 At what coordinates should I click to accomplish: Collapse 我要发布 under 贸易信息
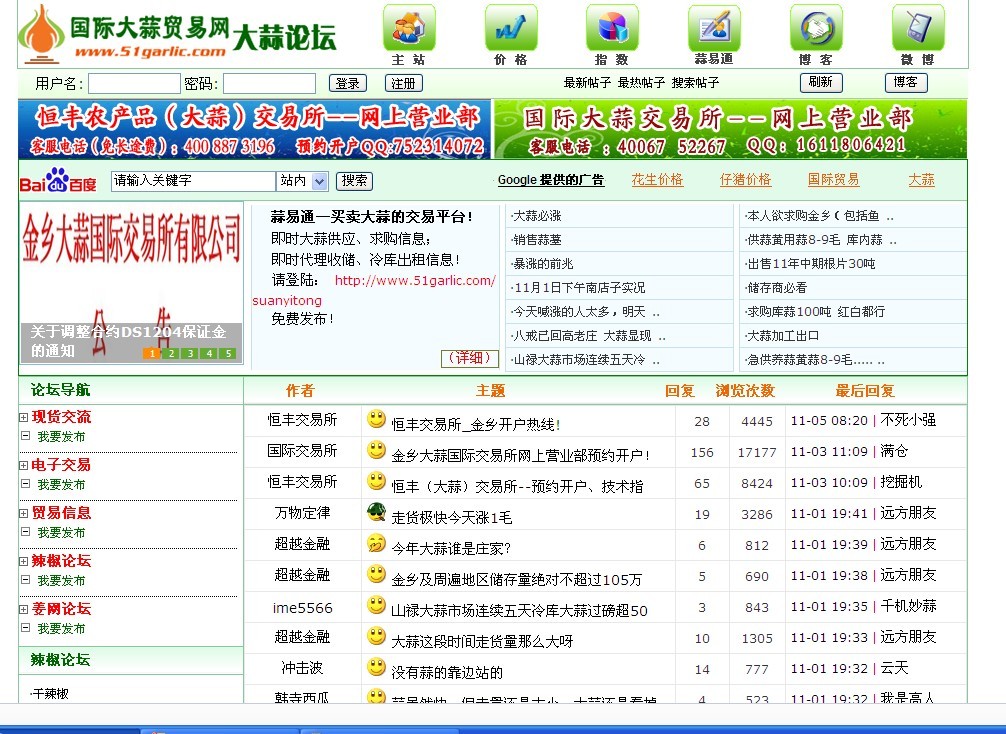pyautogui.click(x=26, y=531)
